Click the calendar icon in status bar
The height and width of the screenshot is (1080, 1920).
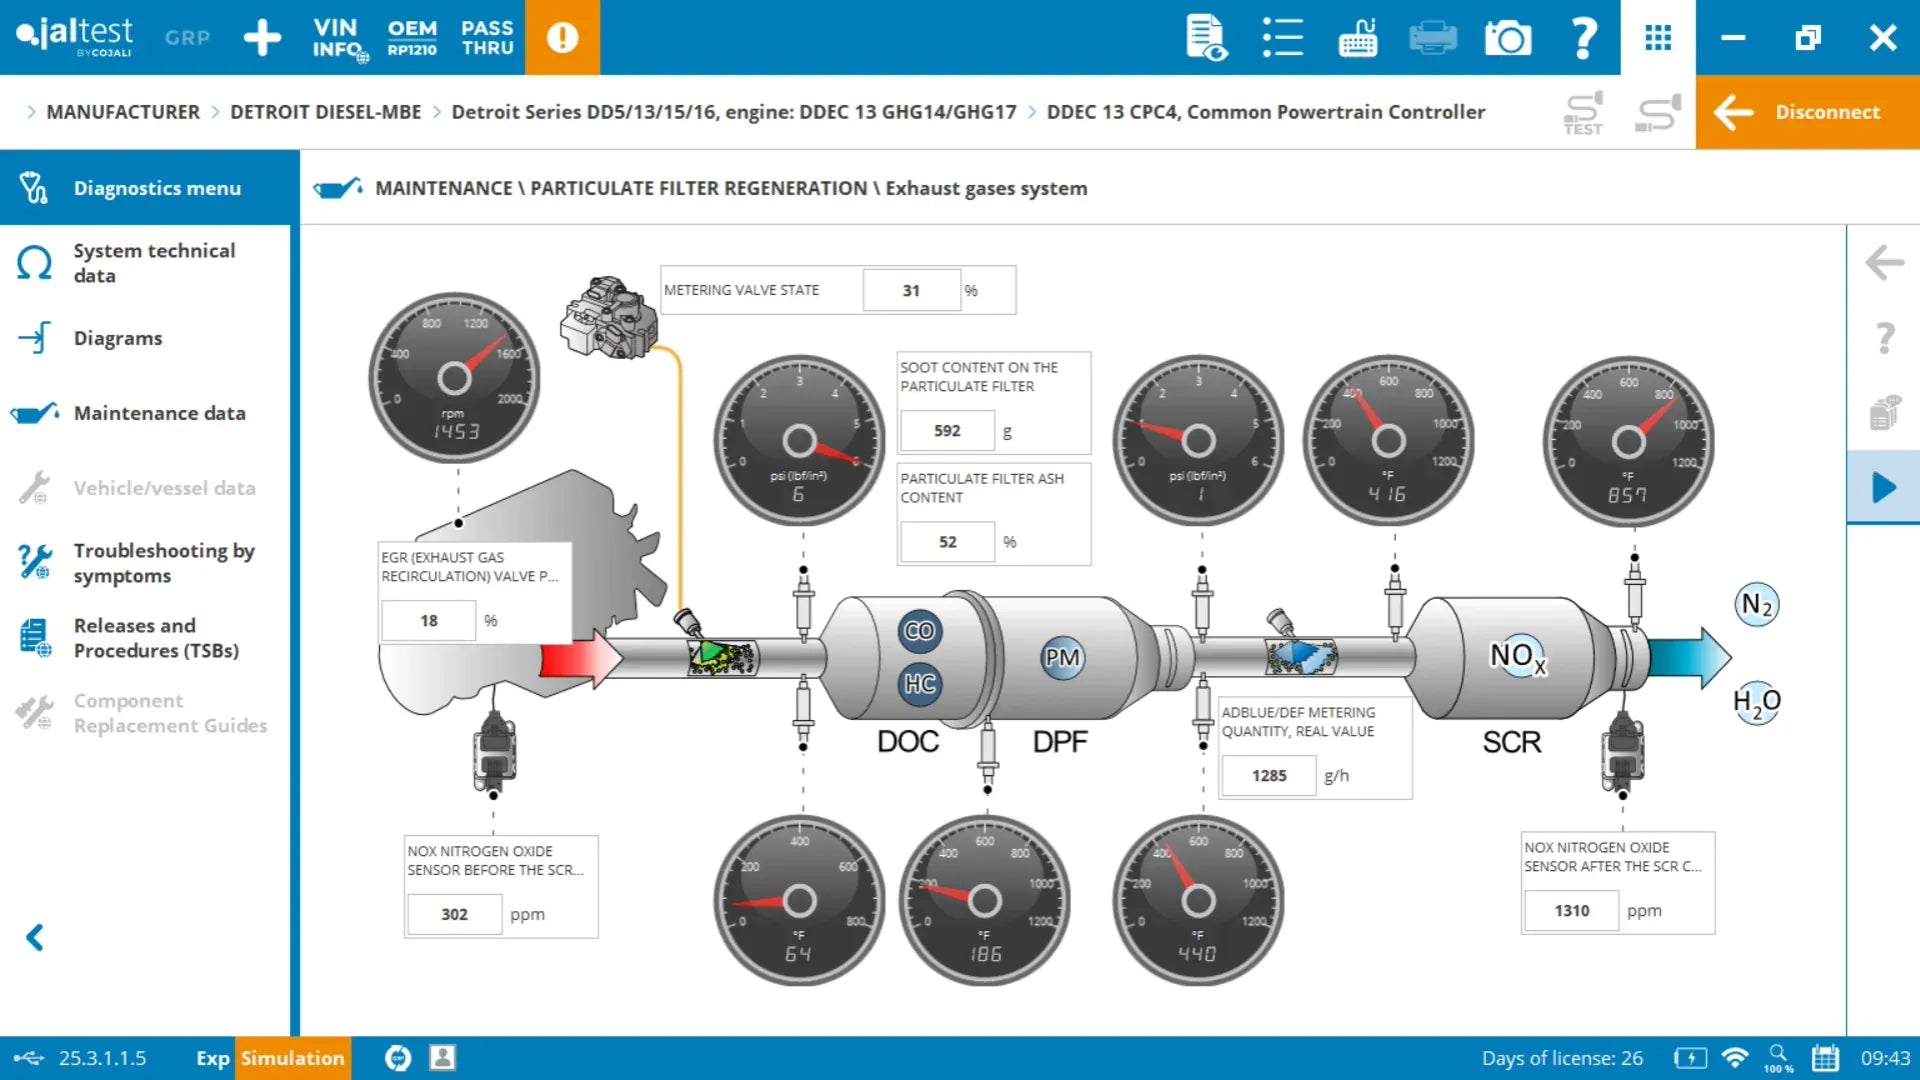pos(1825,1058)
